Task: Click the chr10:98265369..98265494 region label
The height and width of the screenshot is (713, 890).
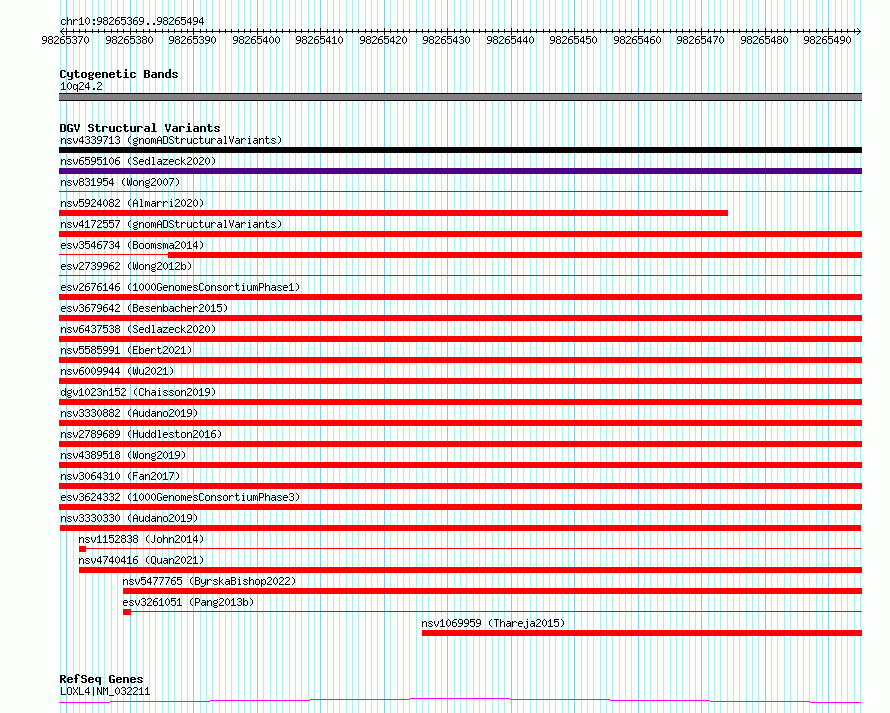Action: coord(132,21)
